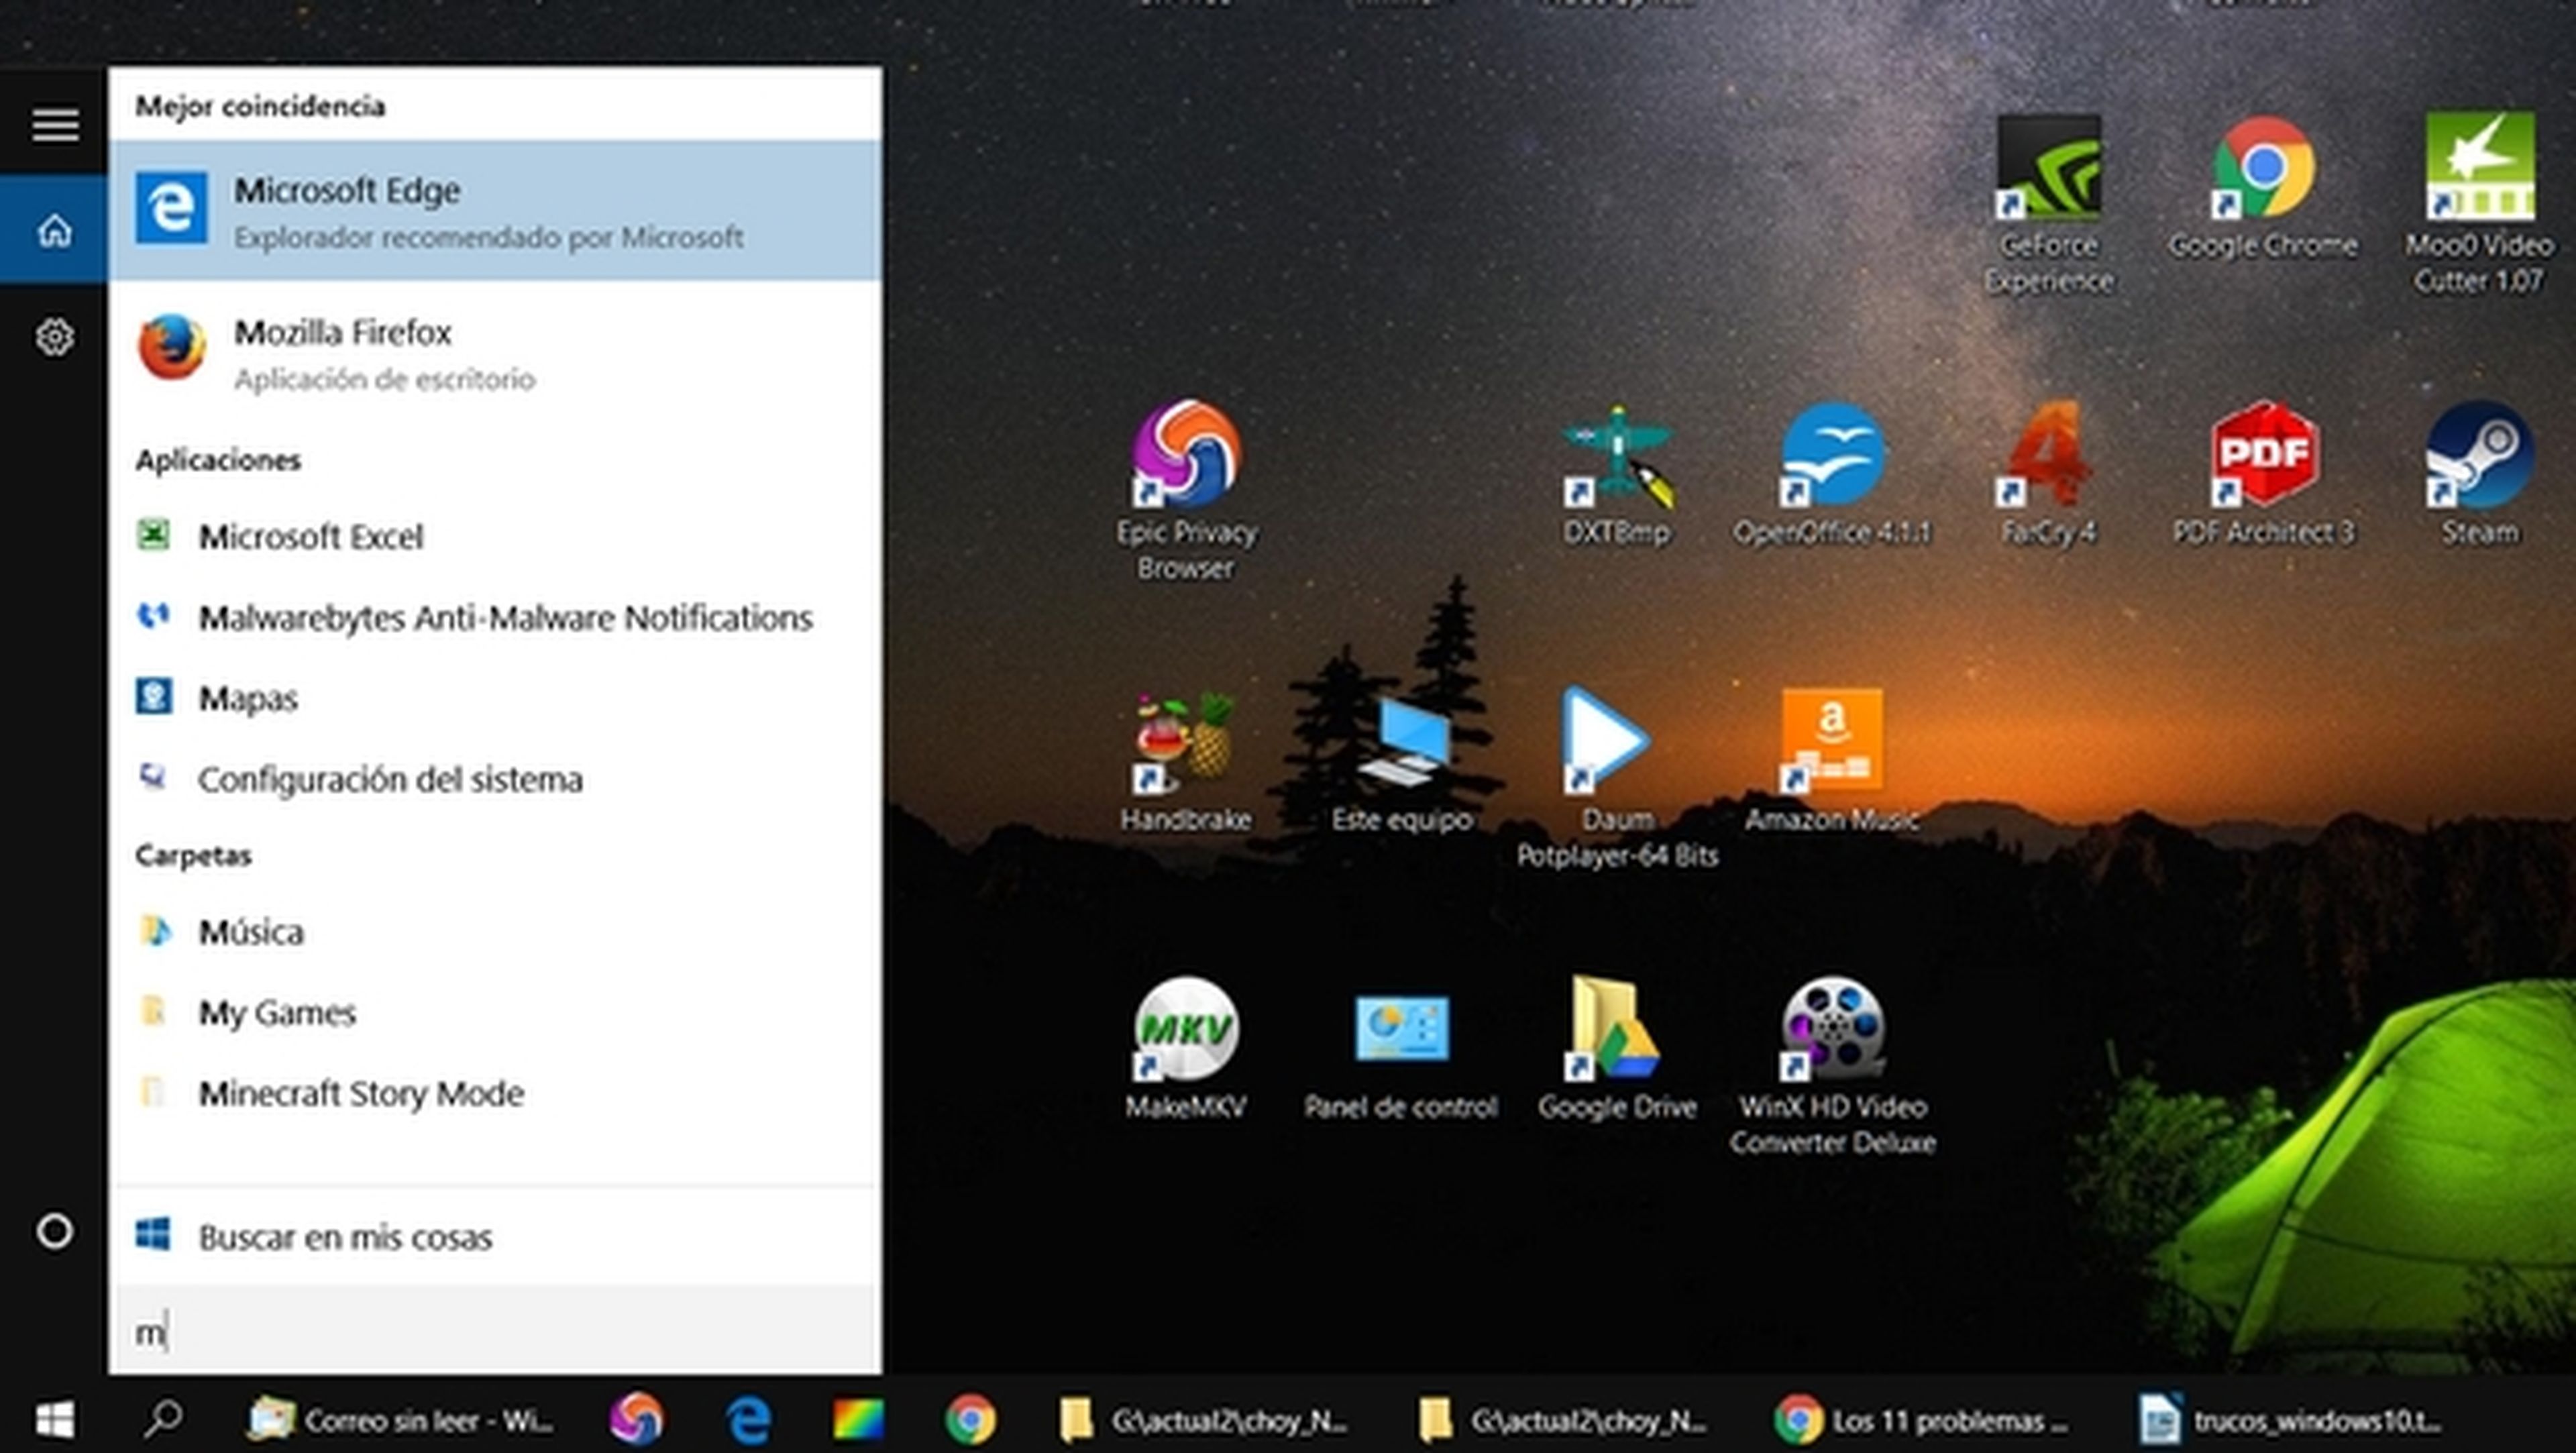Image resolution: width=2576 pixels, height=1453 pixels.
Task: Select Google Drive desktop folder icon
Action: click(x=1617, y=1048)
